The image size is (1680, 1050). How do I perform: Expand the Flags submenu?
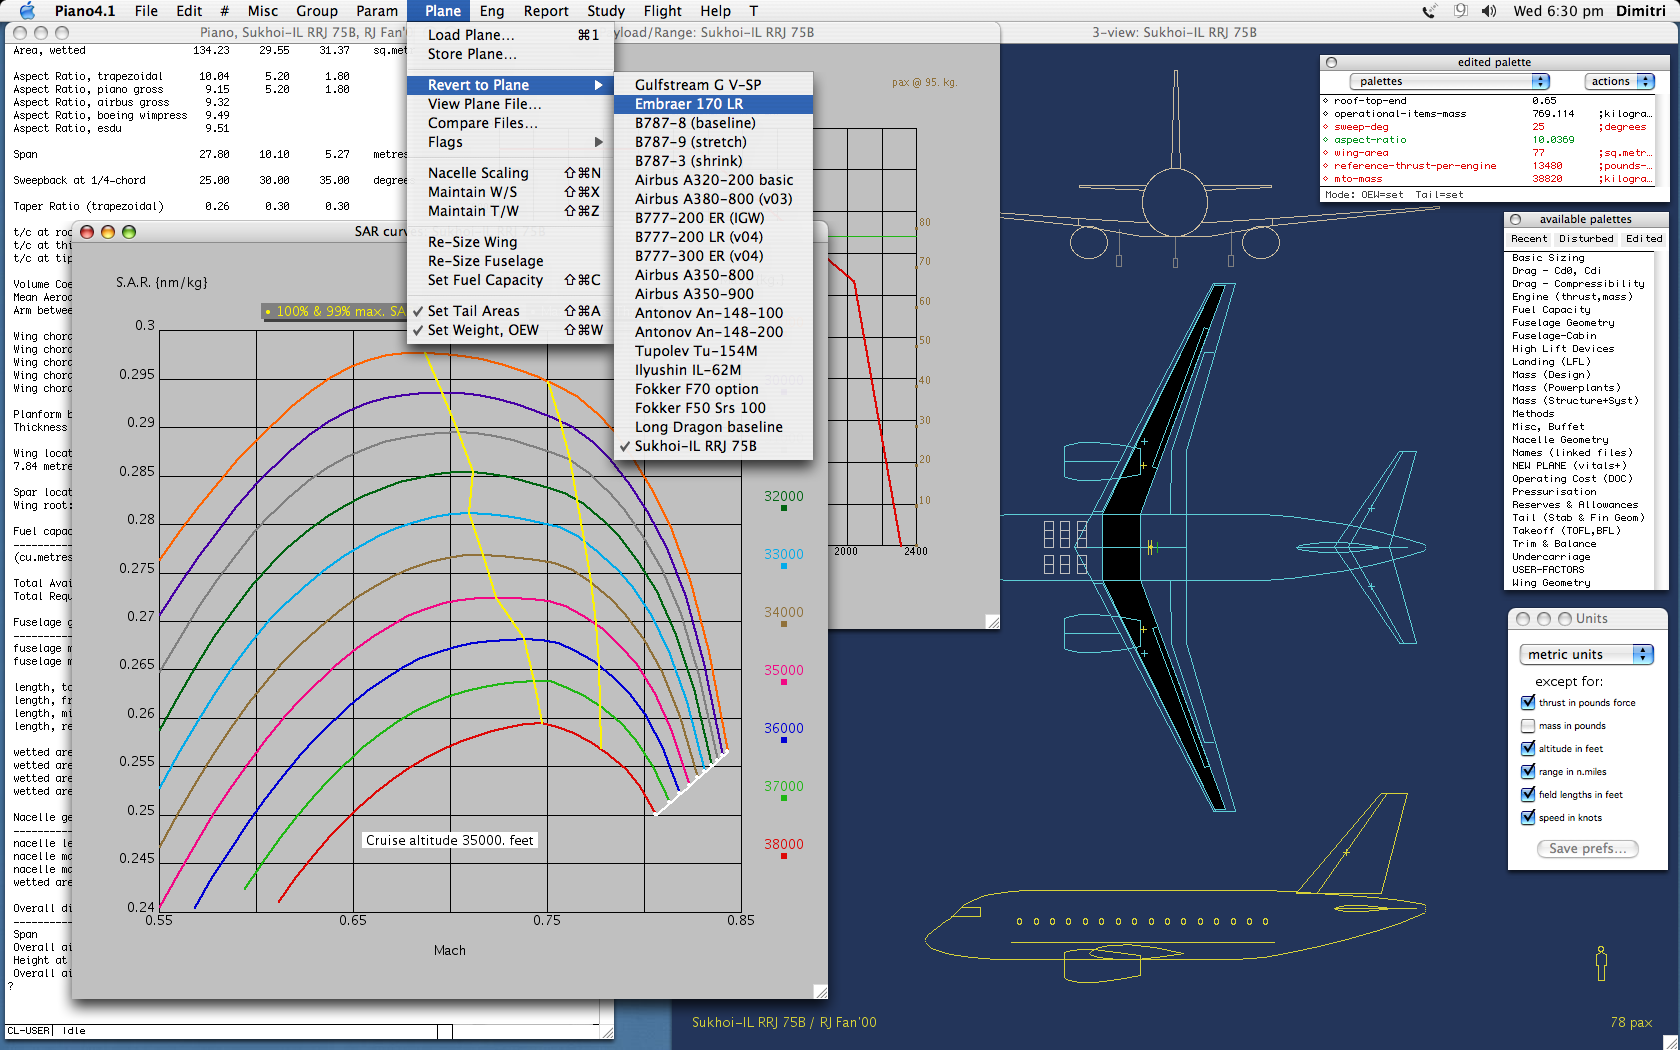pos(510,142)
